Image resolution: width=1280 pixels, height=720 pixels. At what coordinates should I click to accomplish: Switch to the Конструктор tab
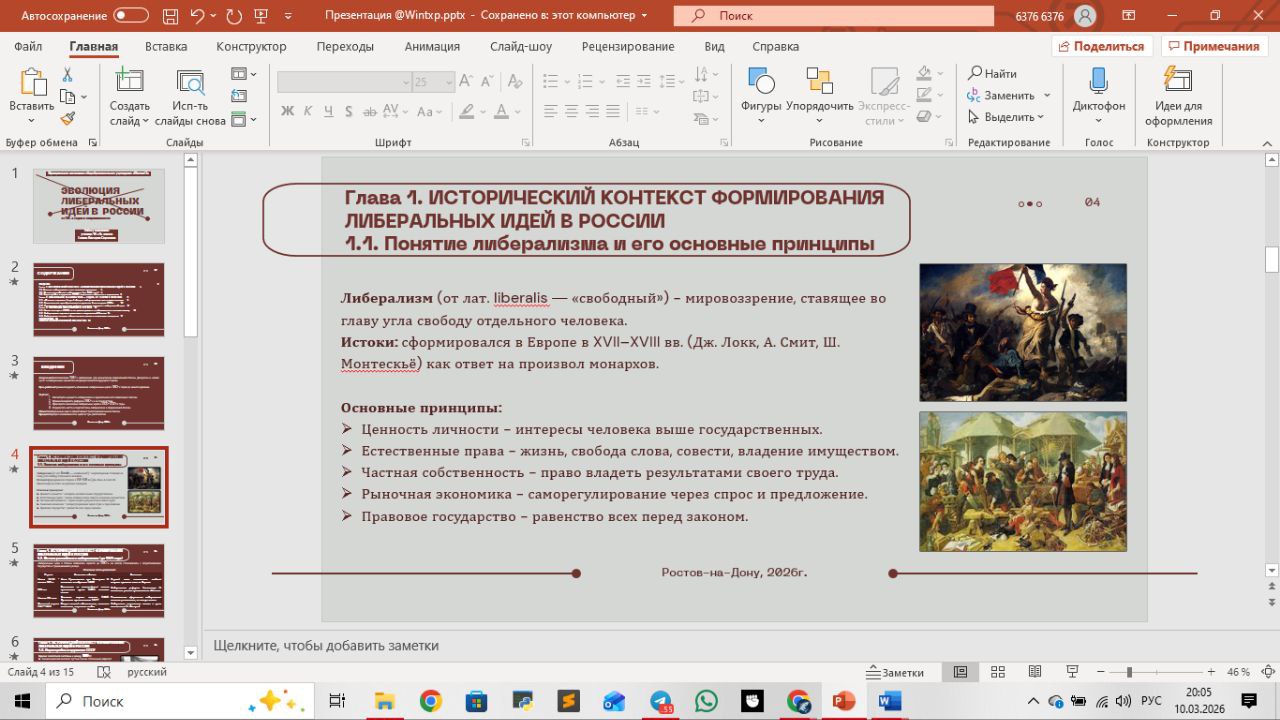click(251, 46)
